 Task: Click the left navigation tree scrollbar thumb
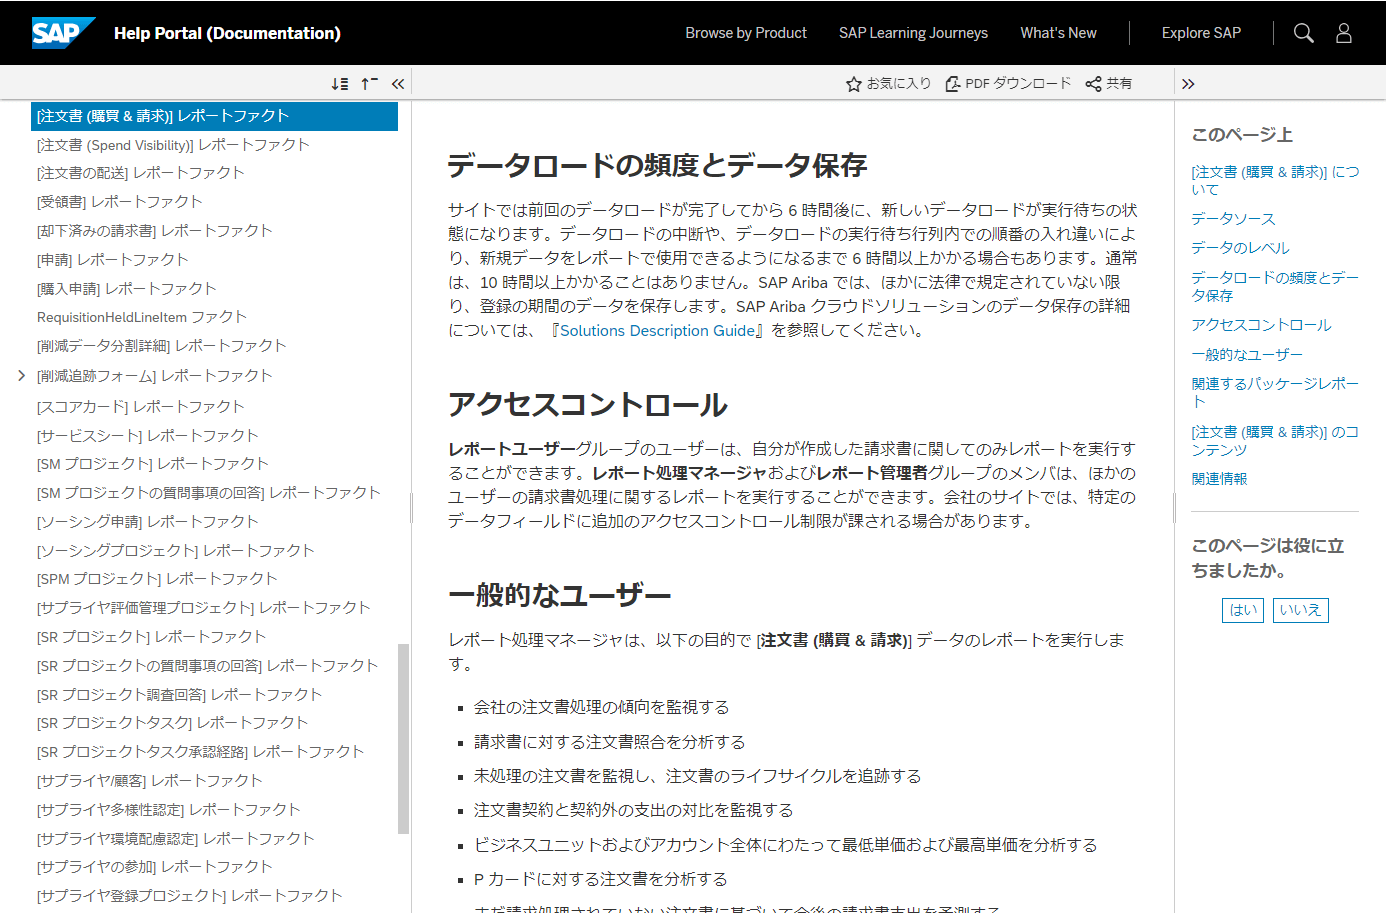tap(404, 738)
